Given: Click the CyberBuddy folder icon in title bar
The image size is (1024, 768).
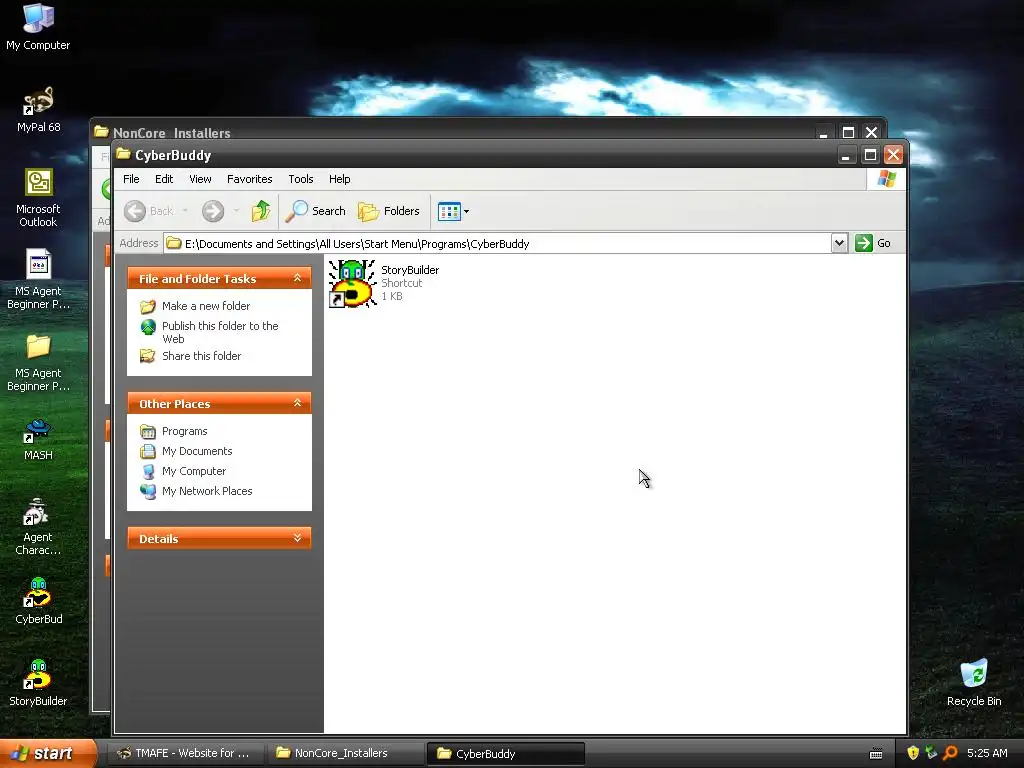Looking at the screenshot, I should 123,155.
